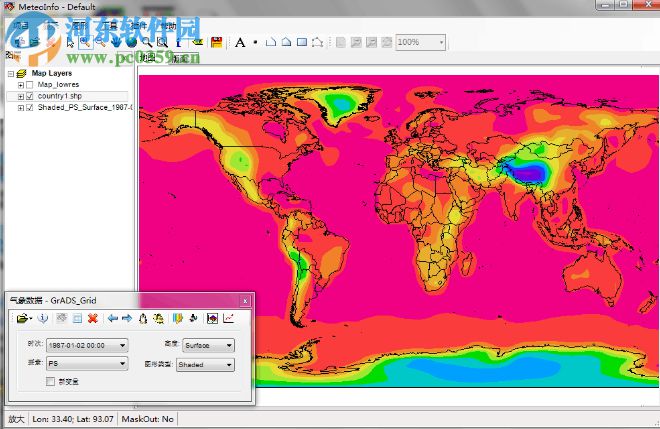Go to next time with right arrow
The width and height of the screenshot is (660, 429).
[x=127, y=319]
